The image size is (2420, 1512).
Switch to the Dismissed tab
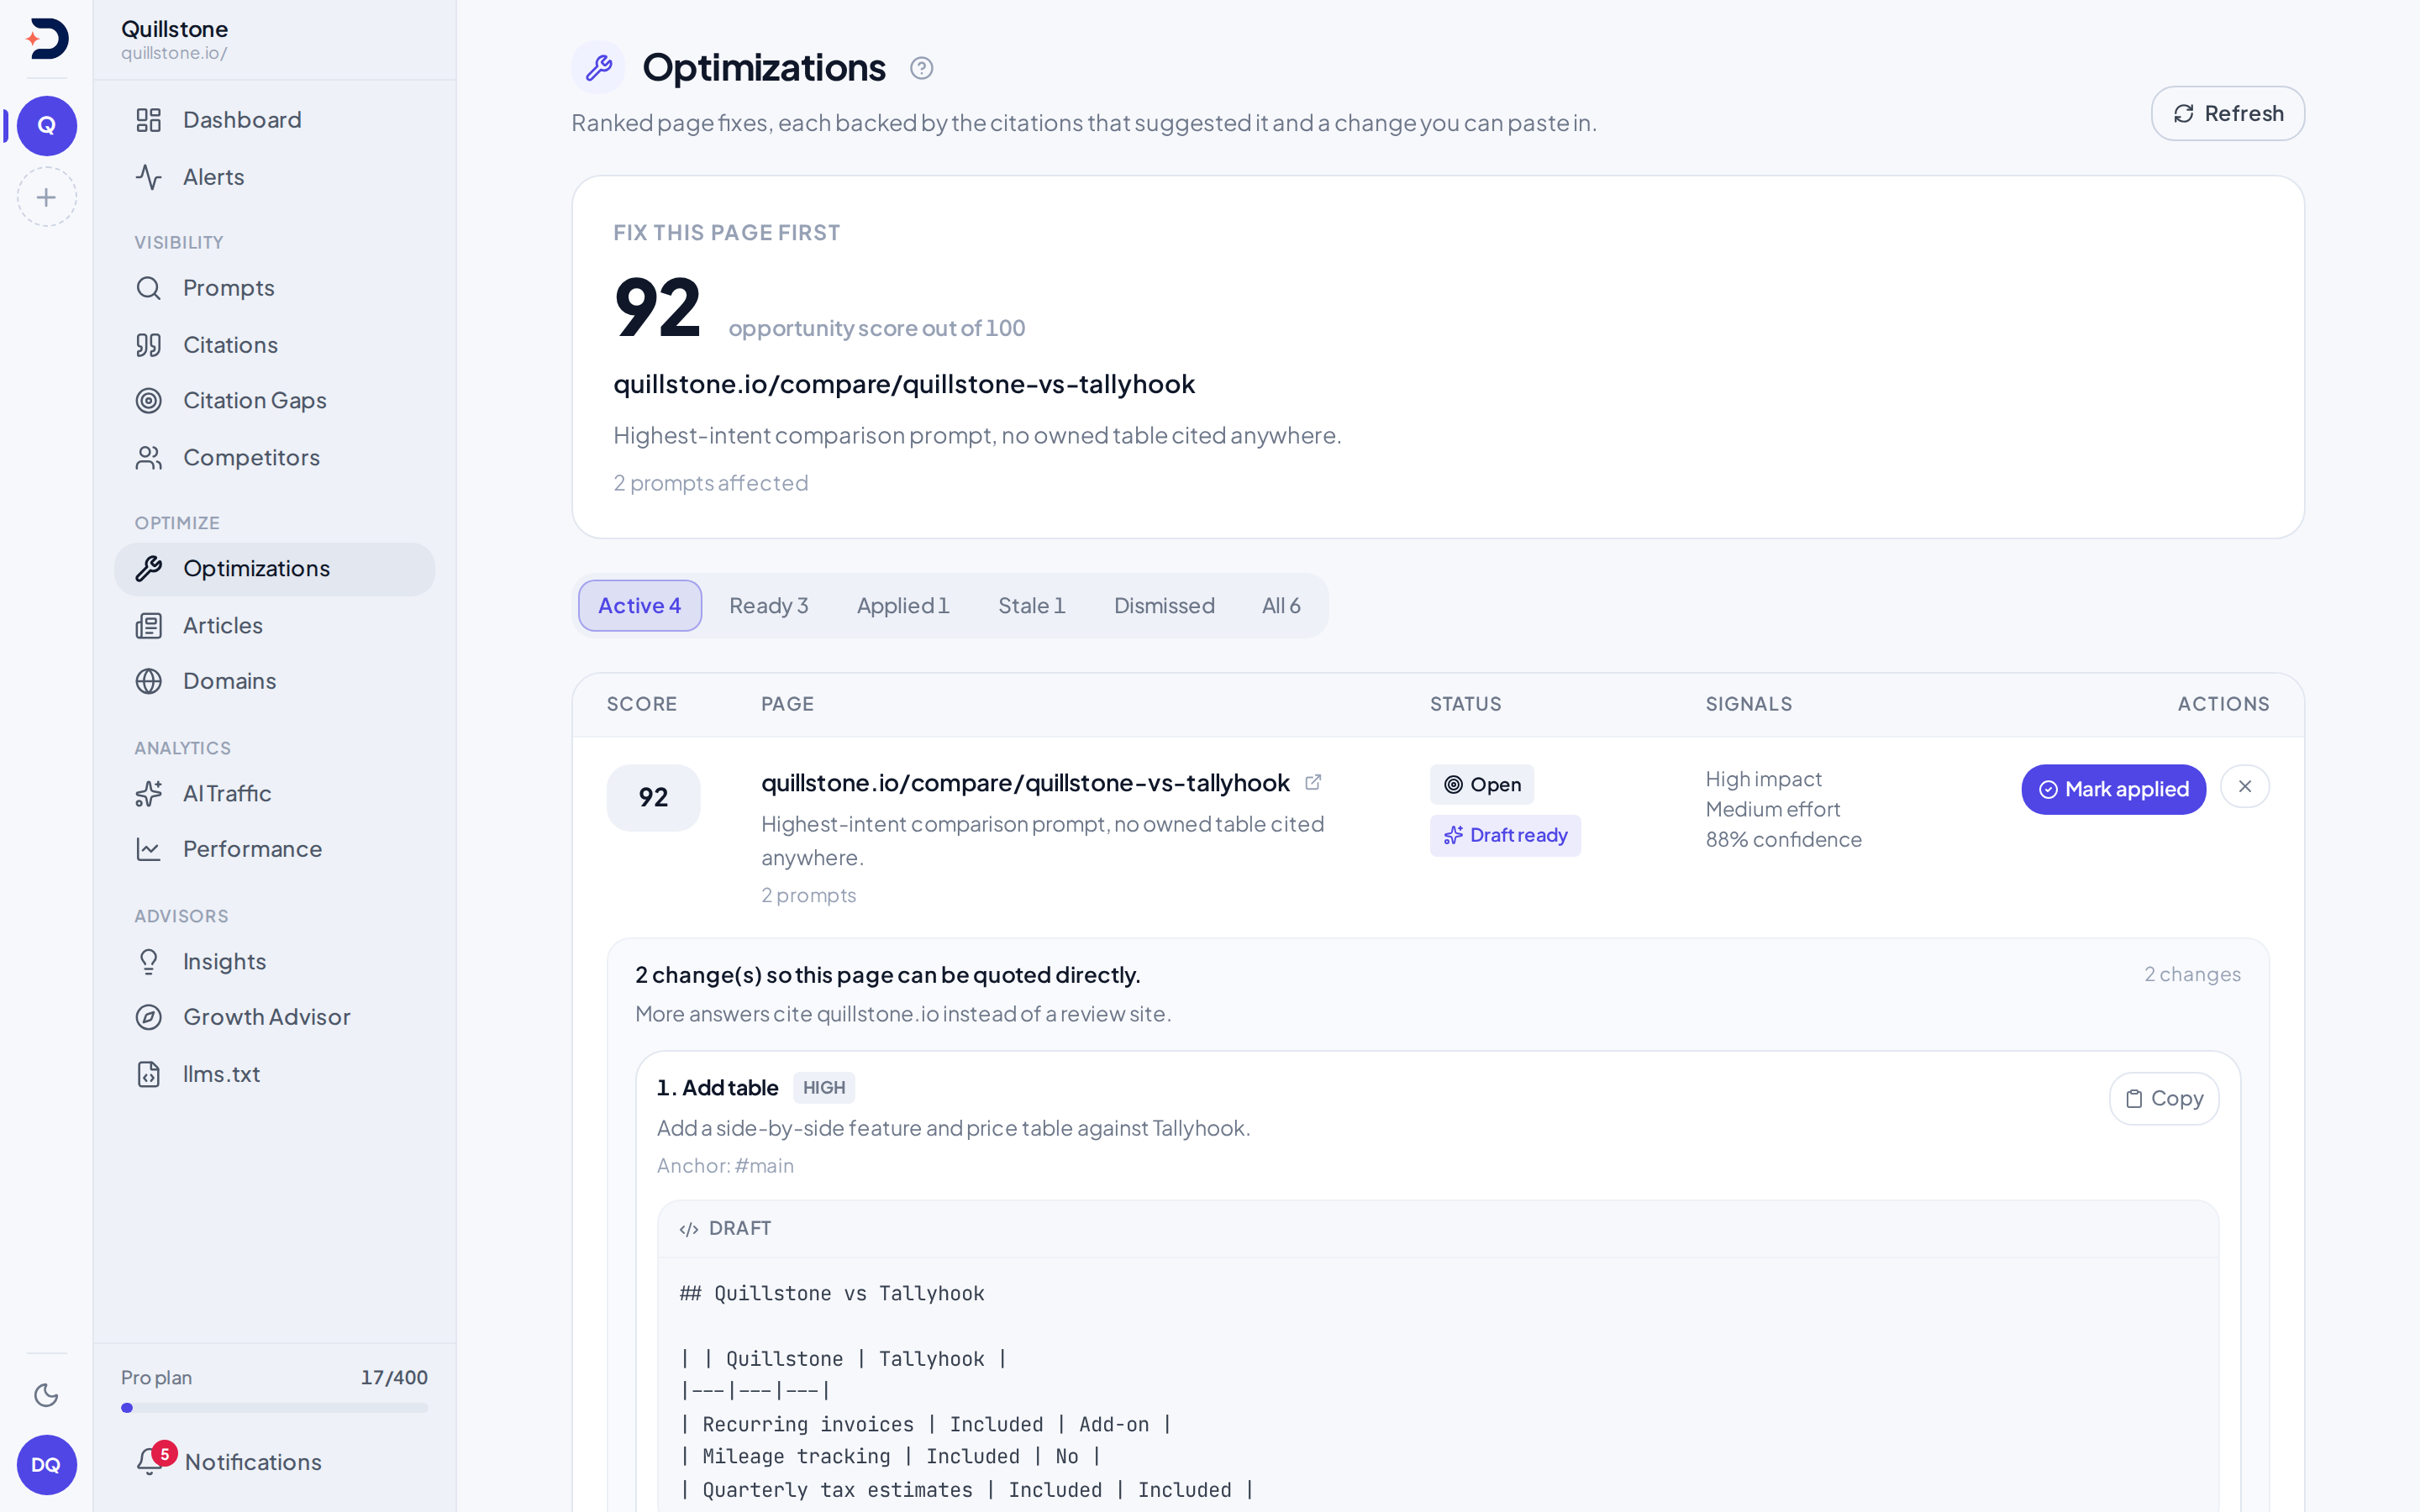point(1164,606)
